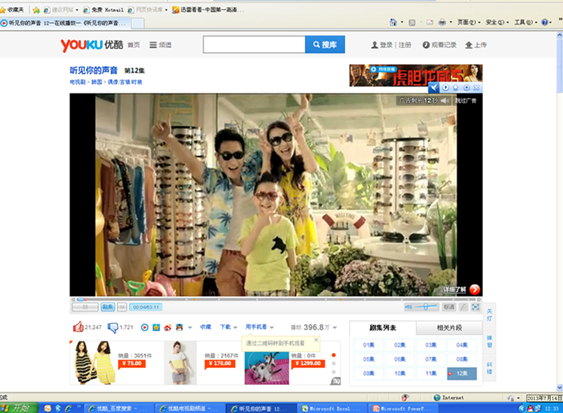Viewport: 563px width, 413px height.
Task: Go to Youku 首页 home link
Action: [x=134, y=45]
